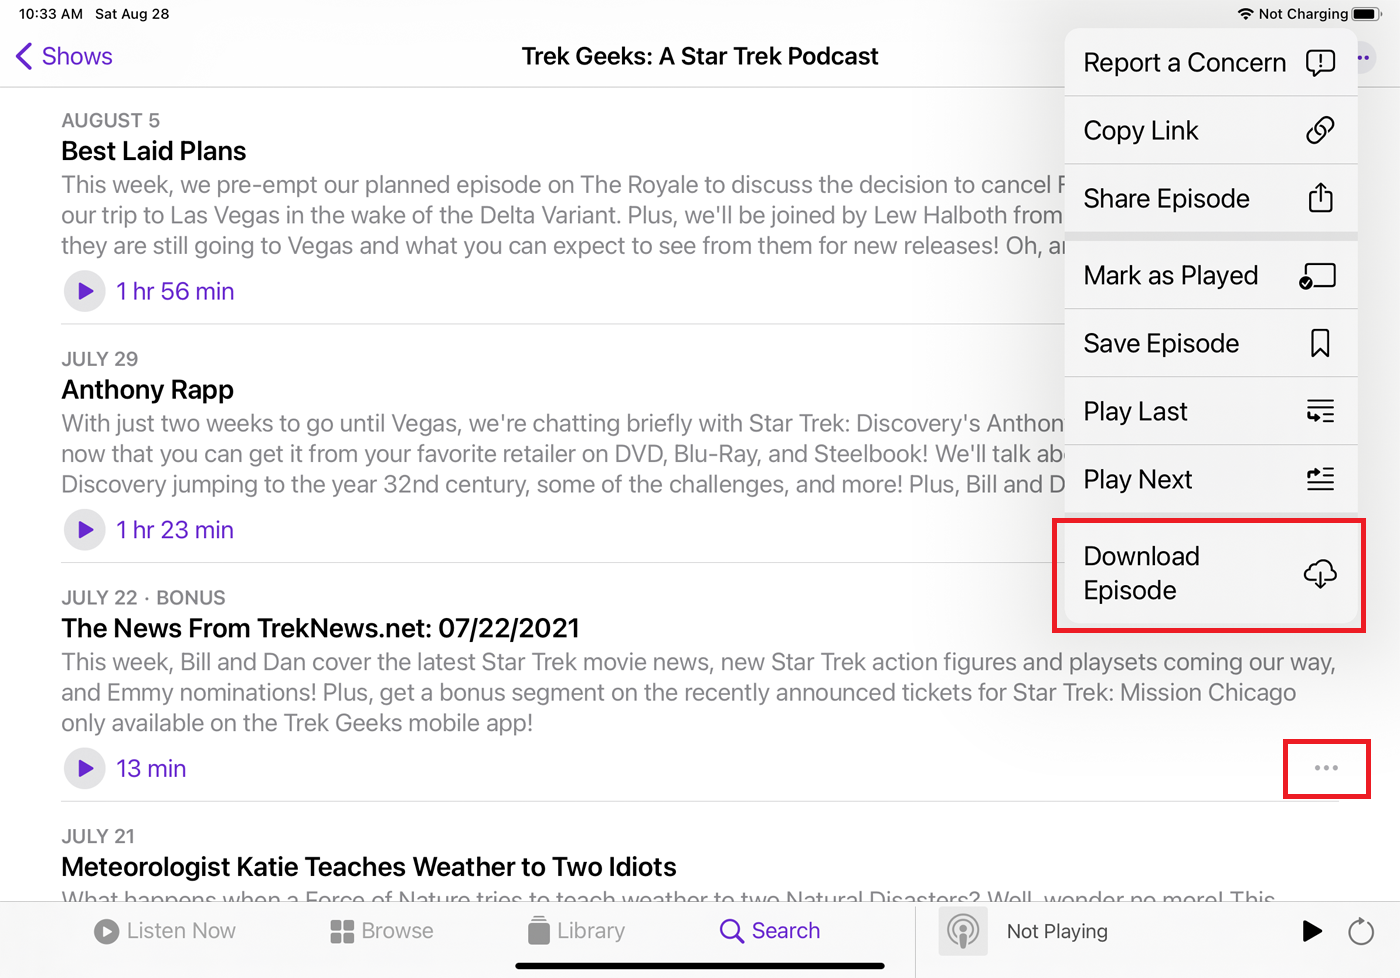Viewport: 1400px width, 978px height.
Task: Tap the Mark as Played screen icon
Action: point(1317,276)
